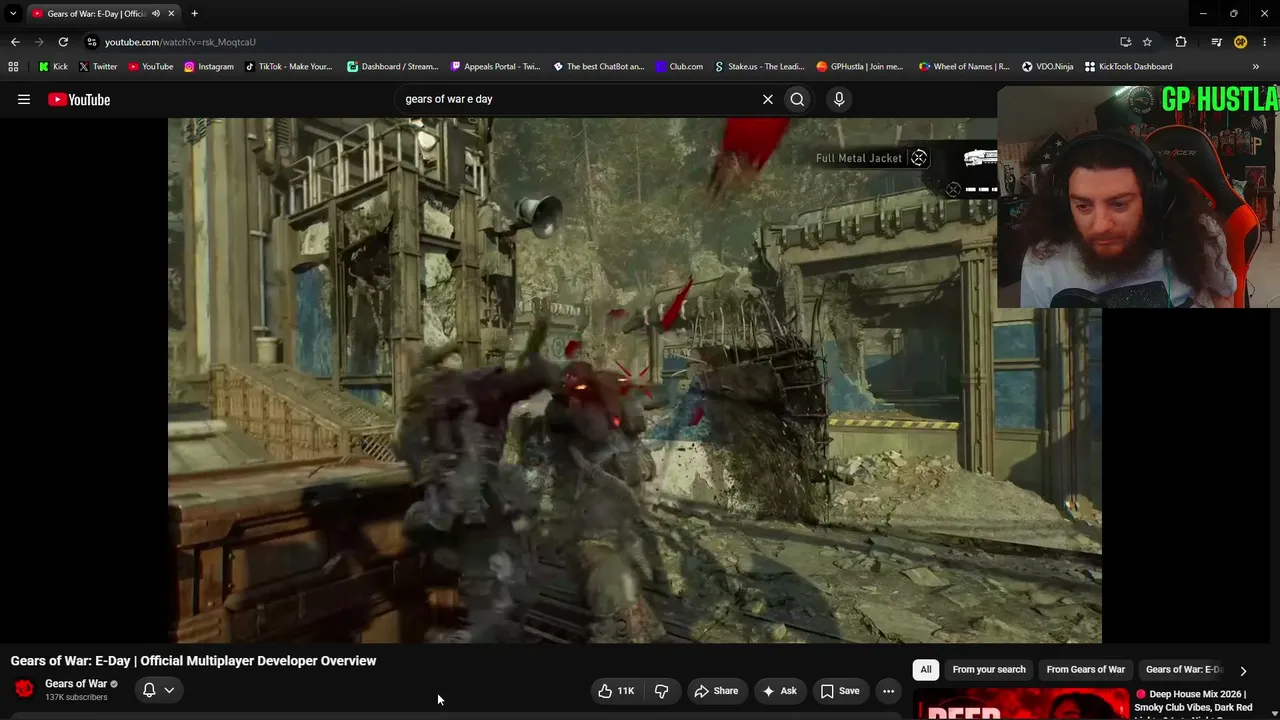Show hidden bookmarks with double chevron
Image resolution: width=1280 pixels, height=720 pixels.
tap(1256, 67)
